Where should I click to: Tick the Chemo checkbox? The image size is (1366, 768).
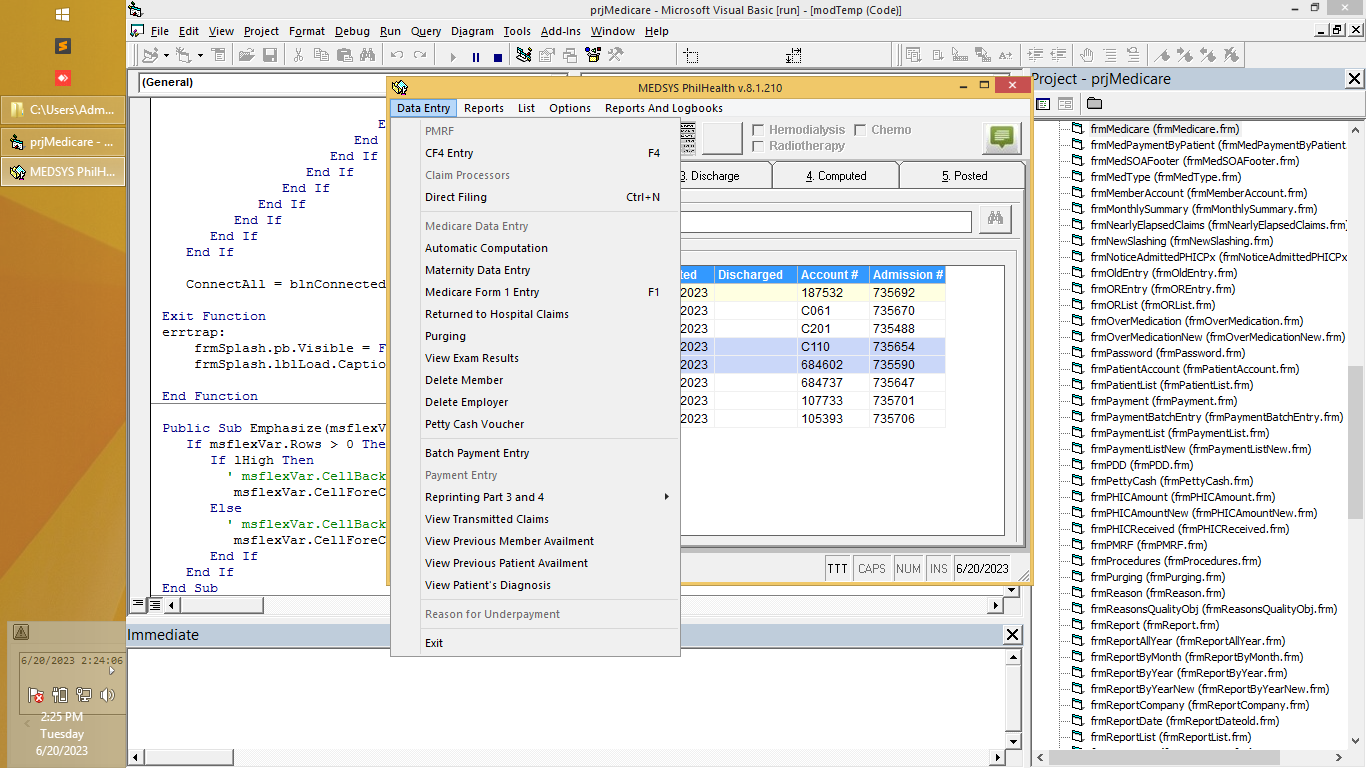860,130
